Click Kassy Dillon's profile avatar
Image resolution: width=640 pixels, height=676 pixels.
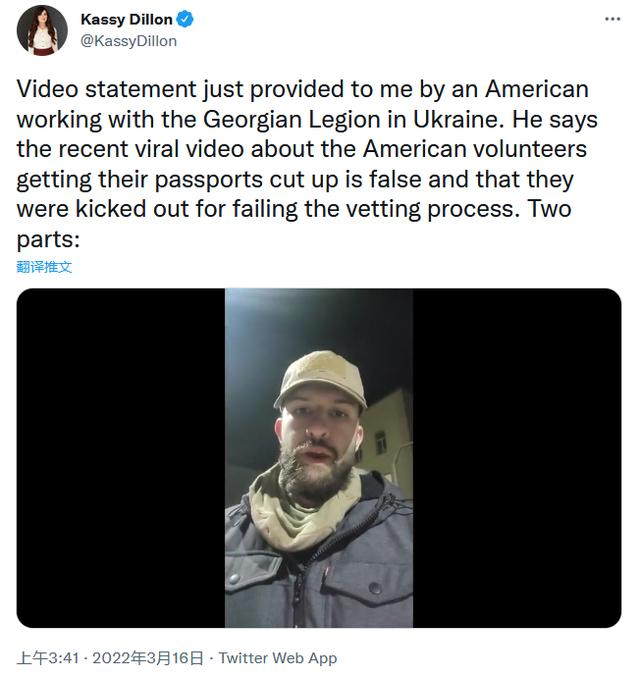[42, 30]
